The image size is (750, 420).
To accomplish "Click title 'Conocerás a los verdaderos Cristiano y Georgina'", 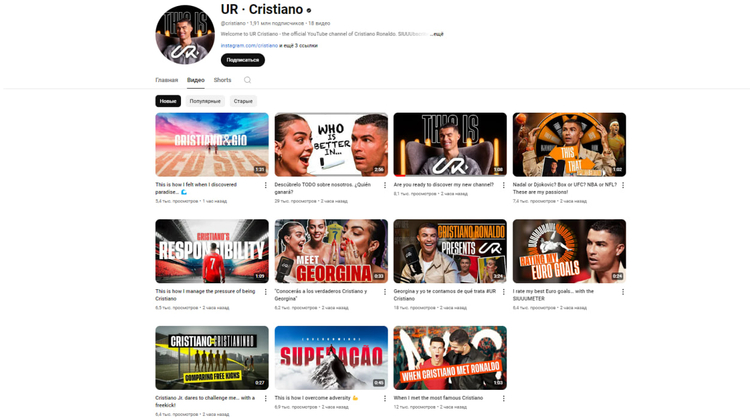I will [321, 295].
